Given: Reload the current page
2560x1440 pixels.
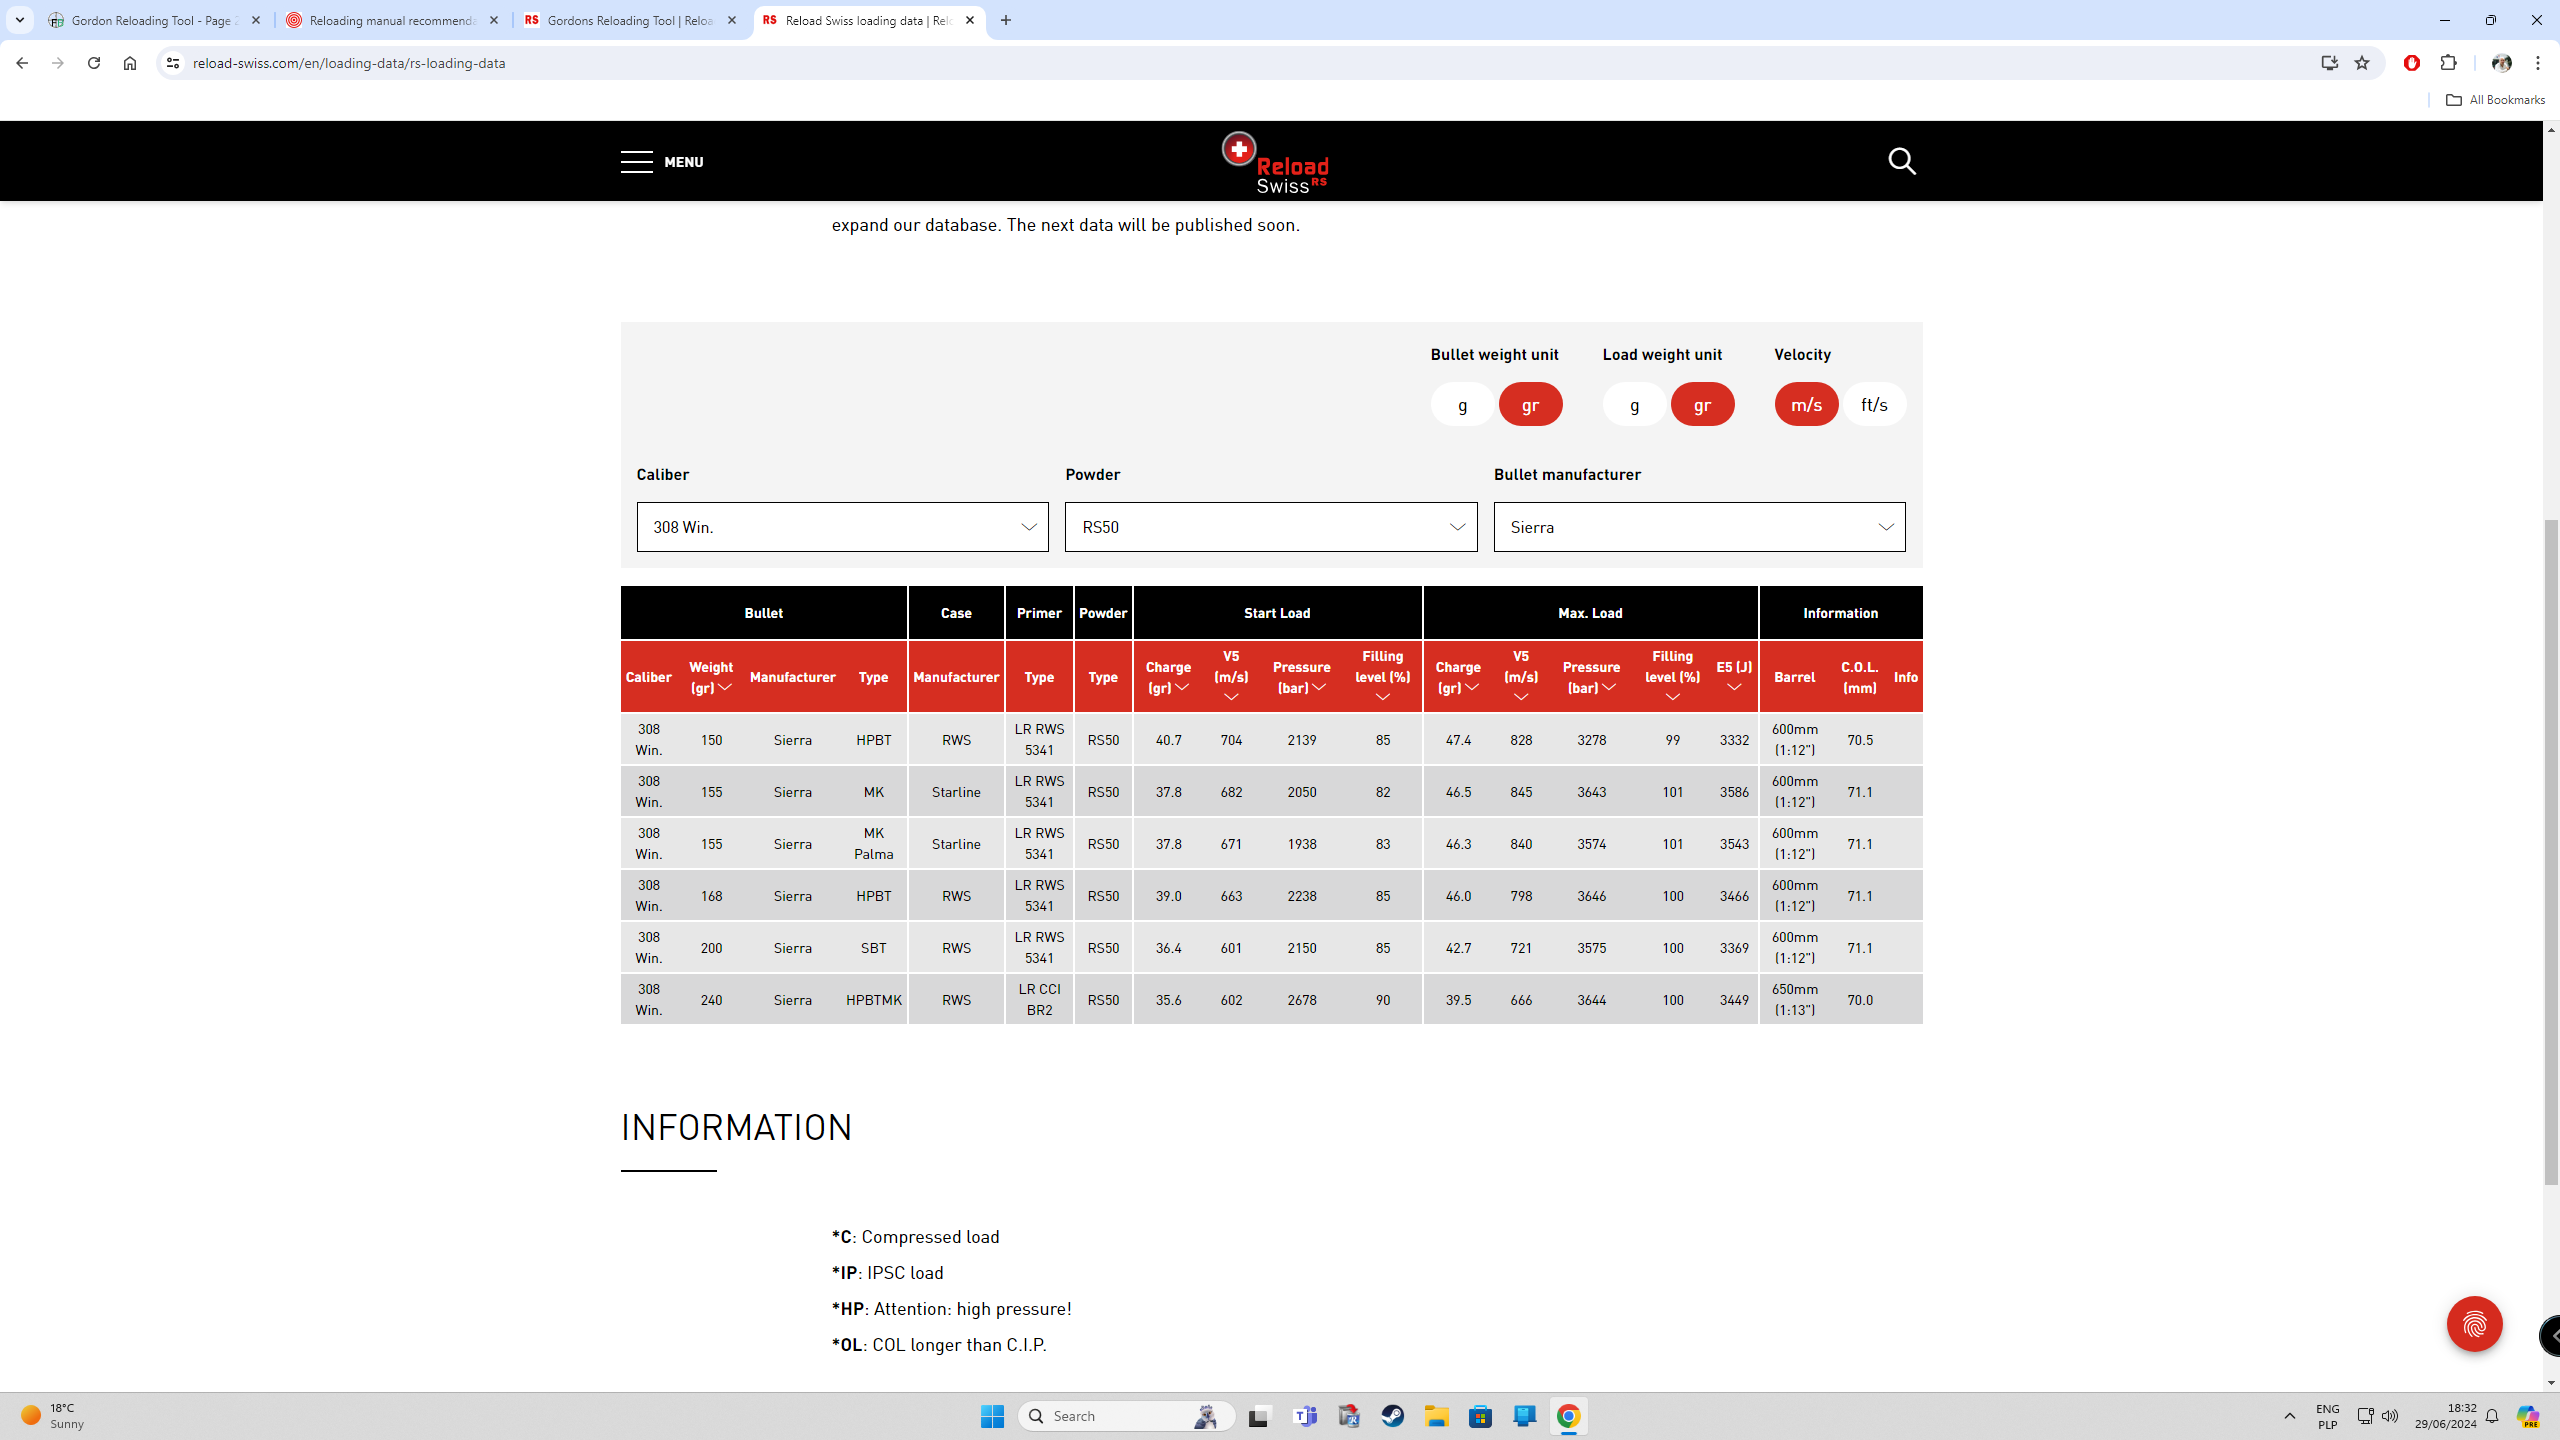Looking at the screenshot, I should point(94,63).
